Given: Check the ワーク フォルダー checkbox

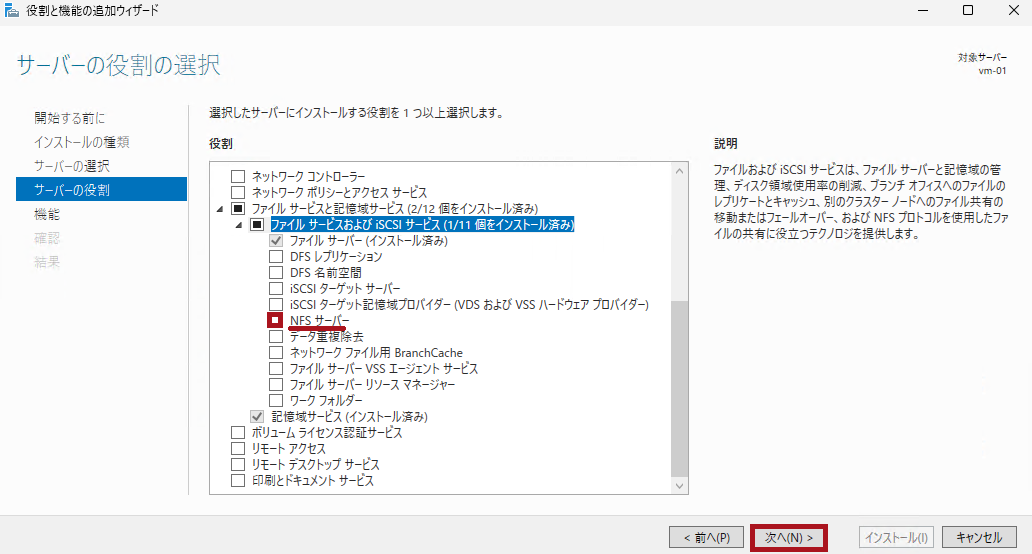Looking at the screenshot, I should [x=276, y=401].
